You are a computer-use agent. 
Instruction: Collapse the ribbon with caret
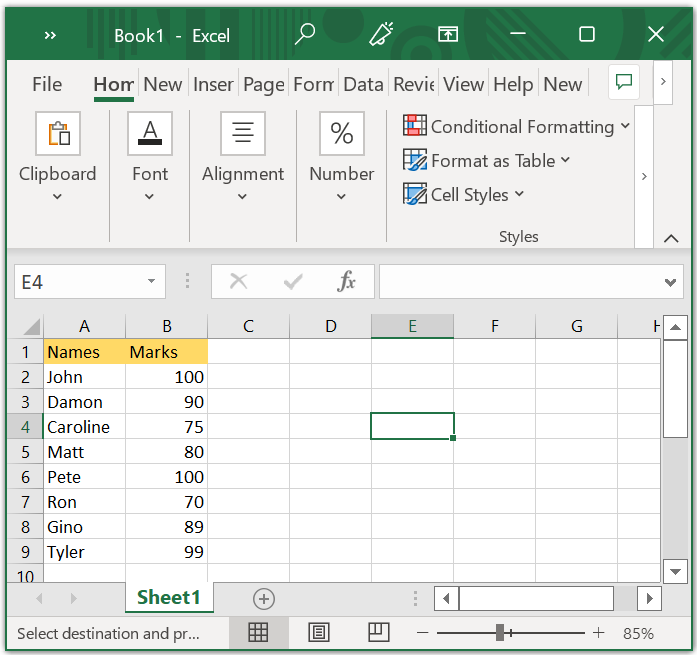coord(671,239)
